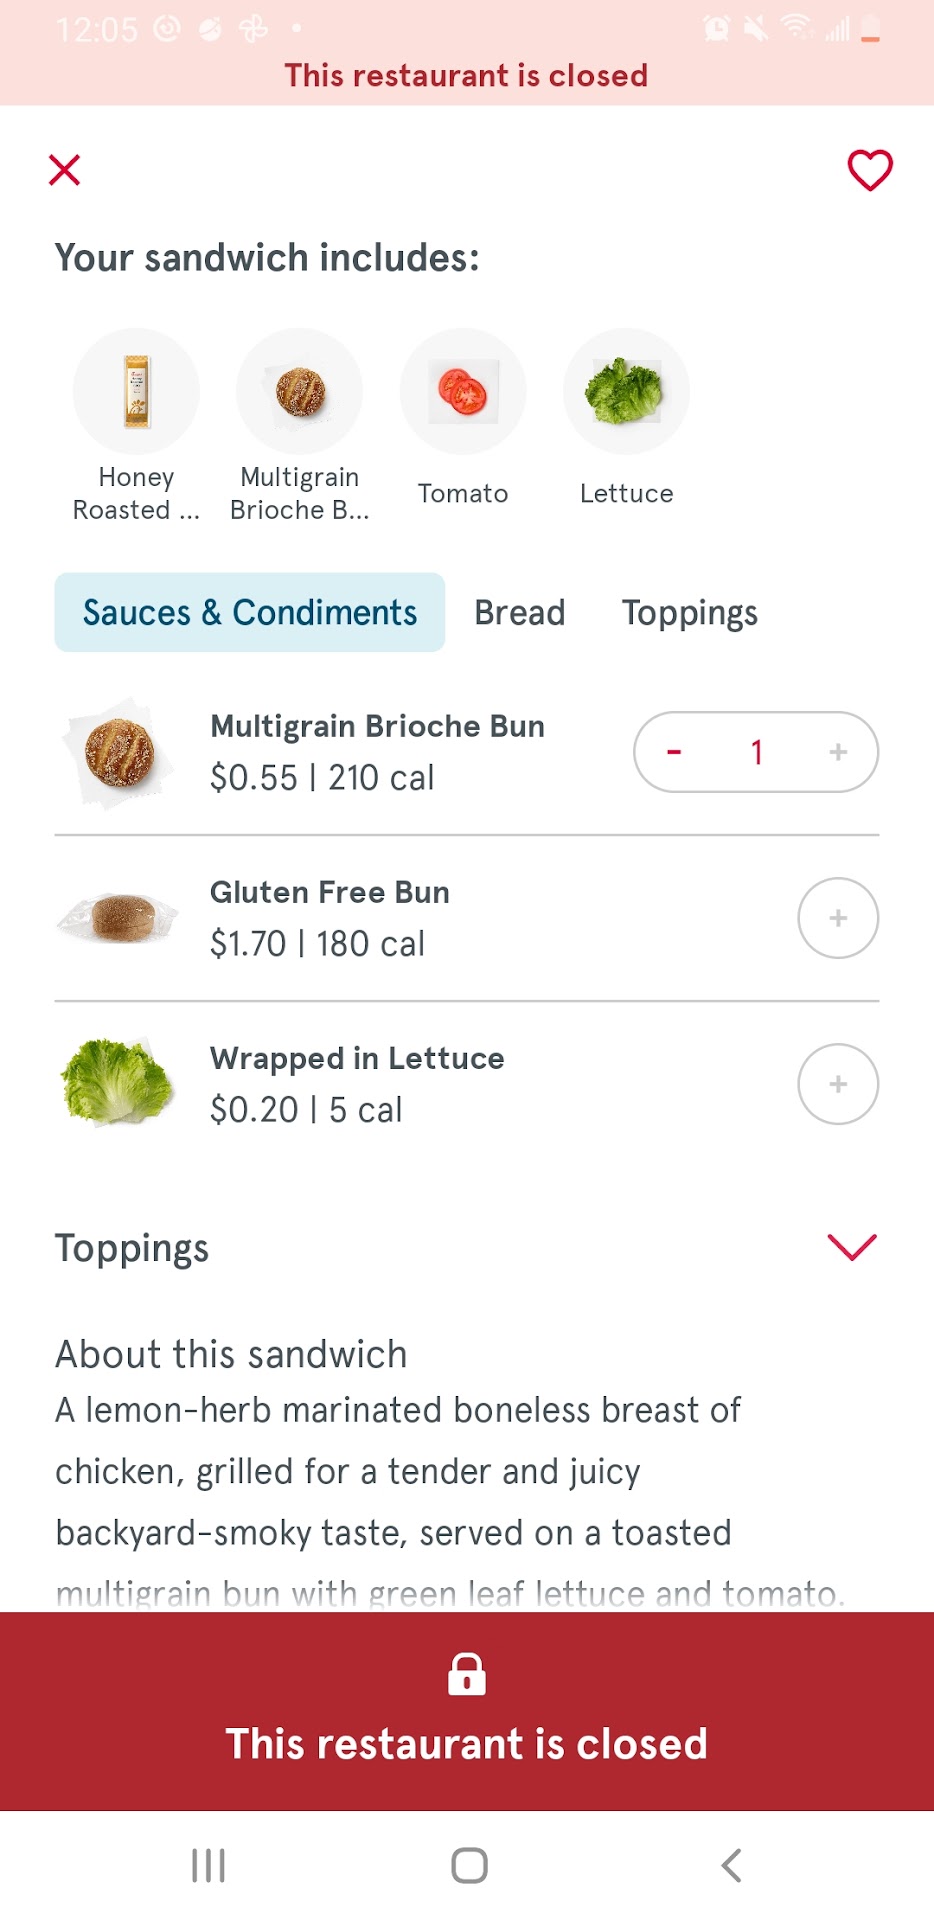Add the Wrapped in Lettuce option
934x1920 pixels.
click(838, 1084)
